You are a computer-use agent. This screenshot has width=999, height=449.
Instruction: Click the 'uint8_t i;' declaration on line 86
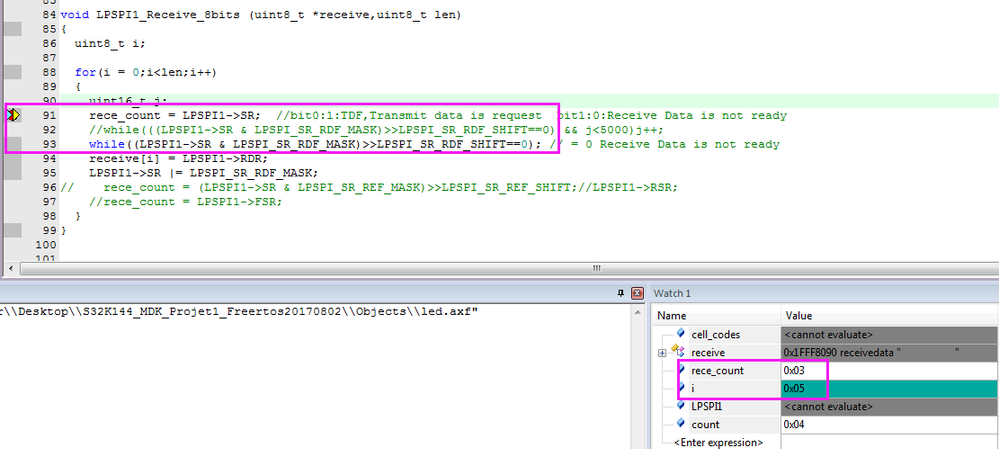pyautogui.click(x=110, y=44)
